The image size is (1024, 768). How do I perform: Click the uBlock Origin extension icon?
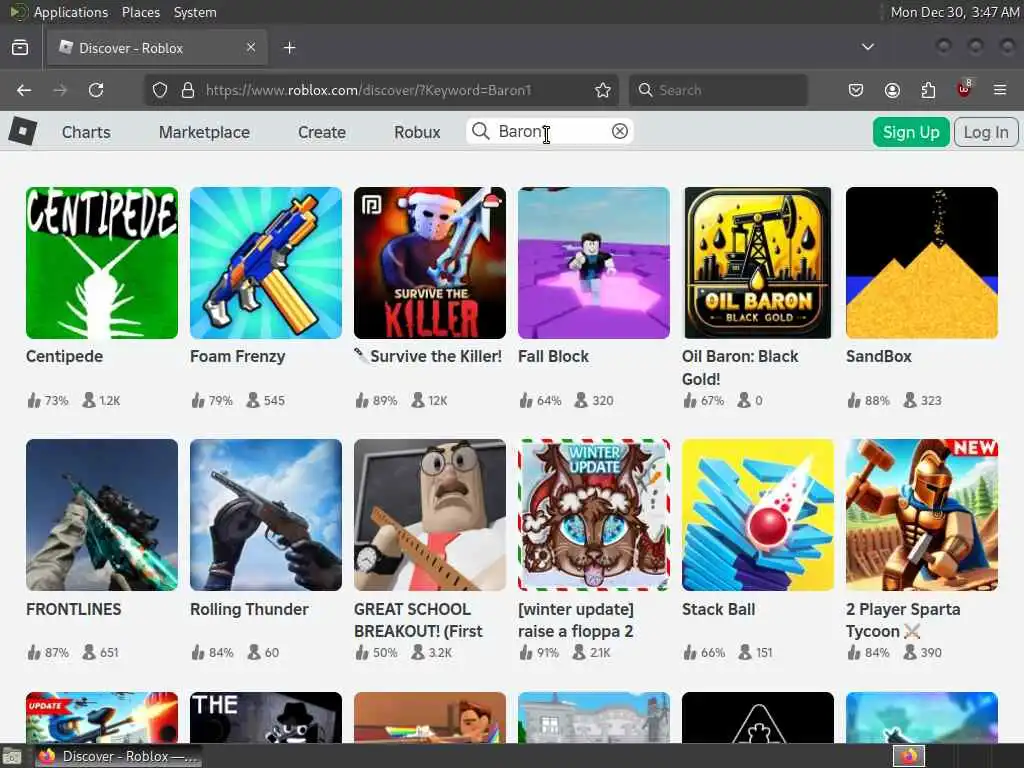(964, 89)
